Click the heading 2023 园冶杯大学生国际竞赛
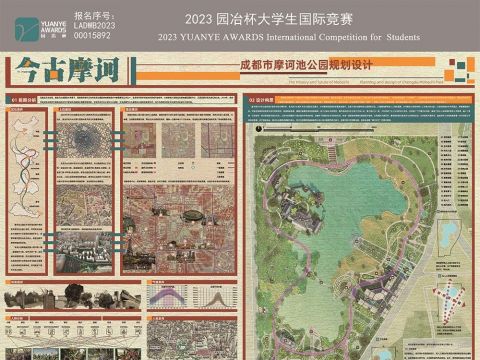Screen dimensions: 480x360 pos(269,19)
